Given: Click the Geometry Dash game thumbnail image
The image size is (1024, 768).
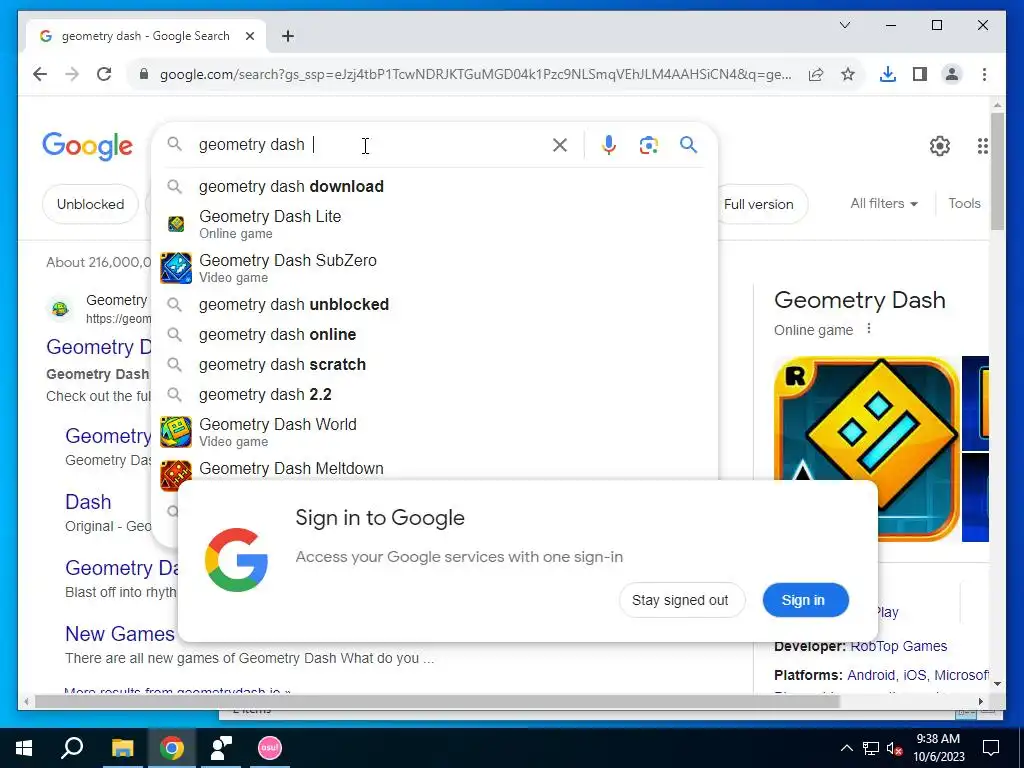Looking at the screenshot, I should (867, 449).
